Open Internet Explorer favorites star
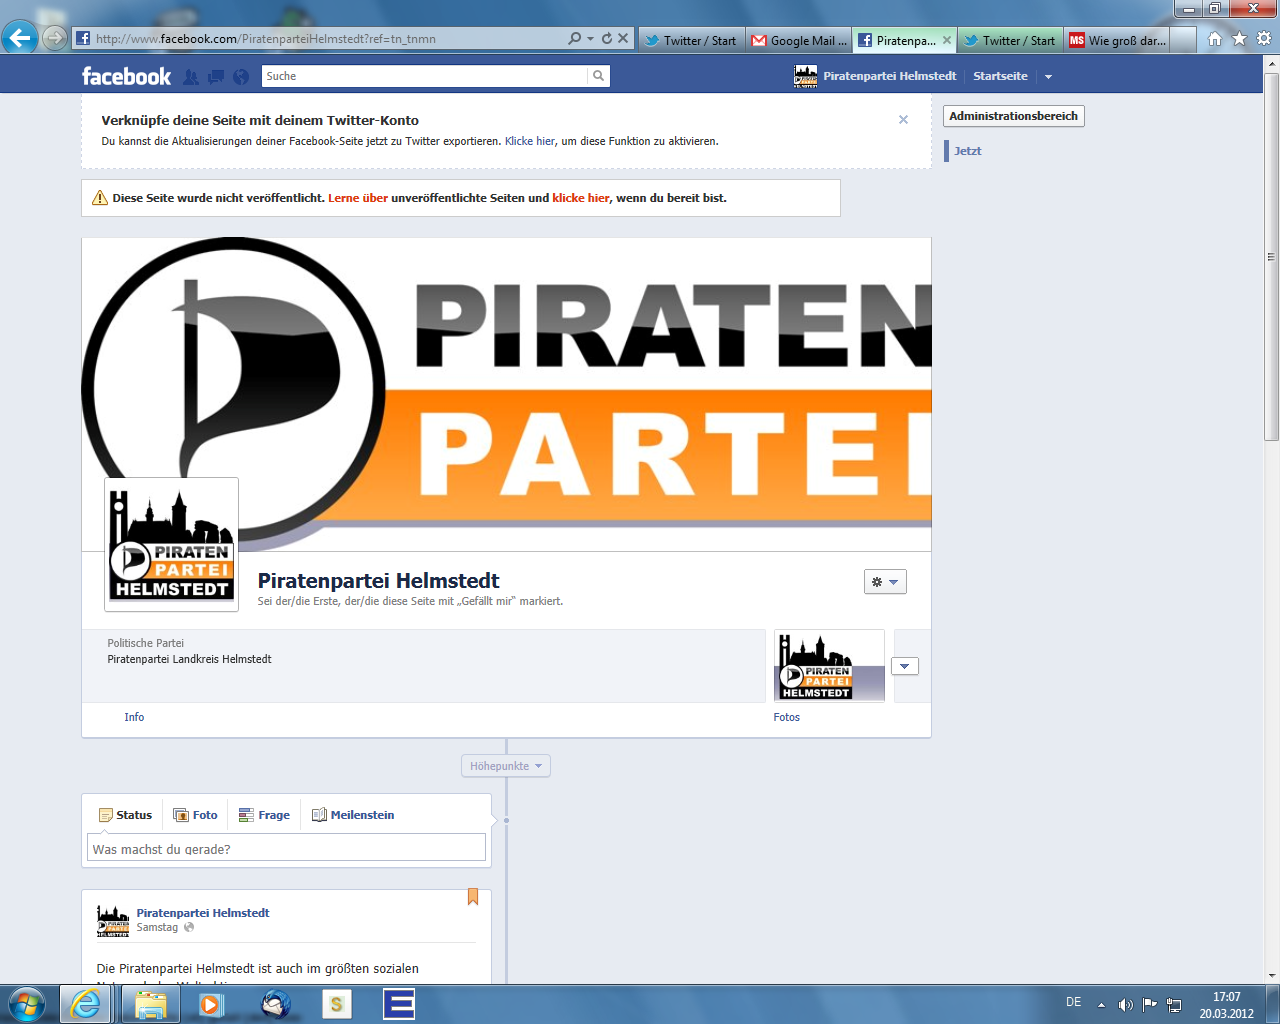Image resolution: width=1280 pixels, height=1024 pixels. 1239,39
